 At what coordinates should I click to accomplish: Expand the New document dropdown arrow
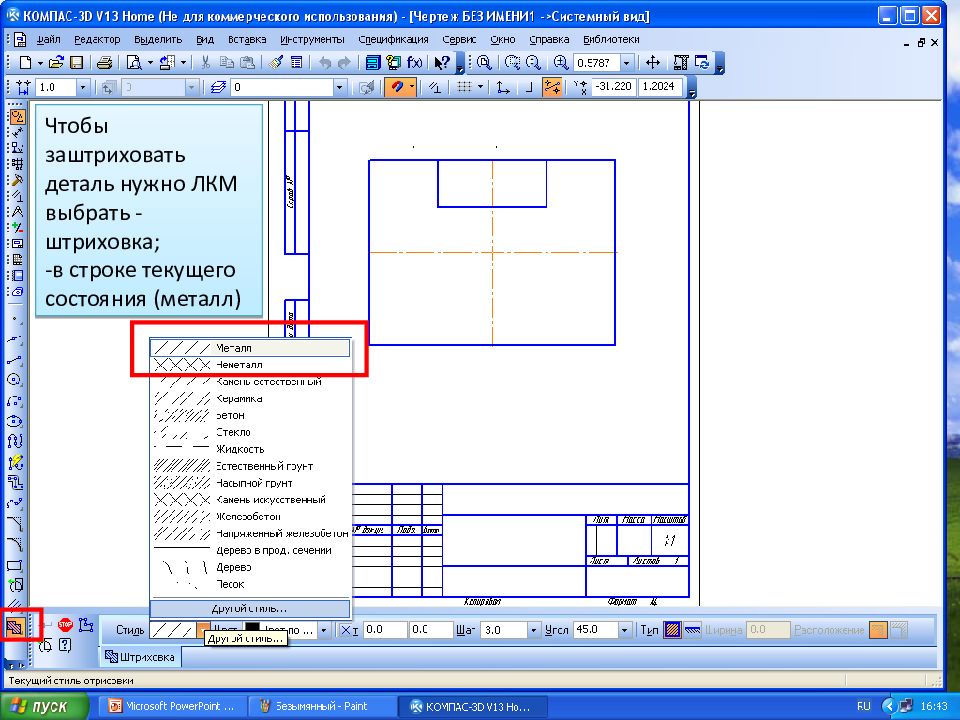pos(40,62)
